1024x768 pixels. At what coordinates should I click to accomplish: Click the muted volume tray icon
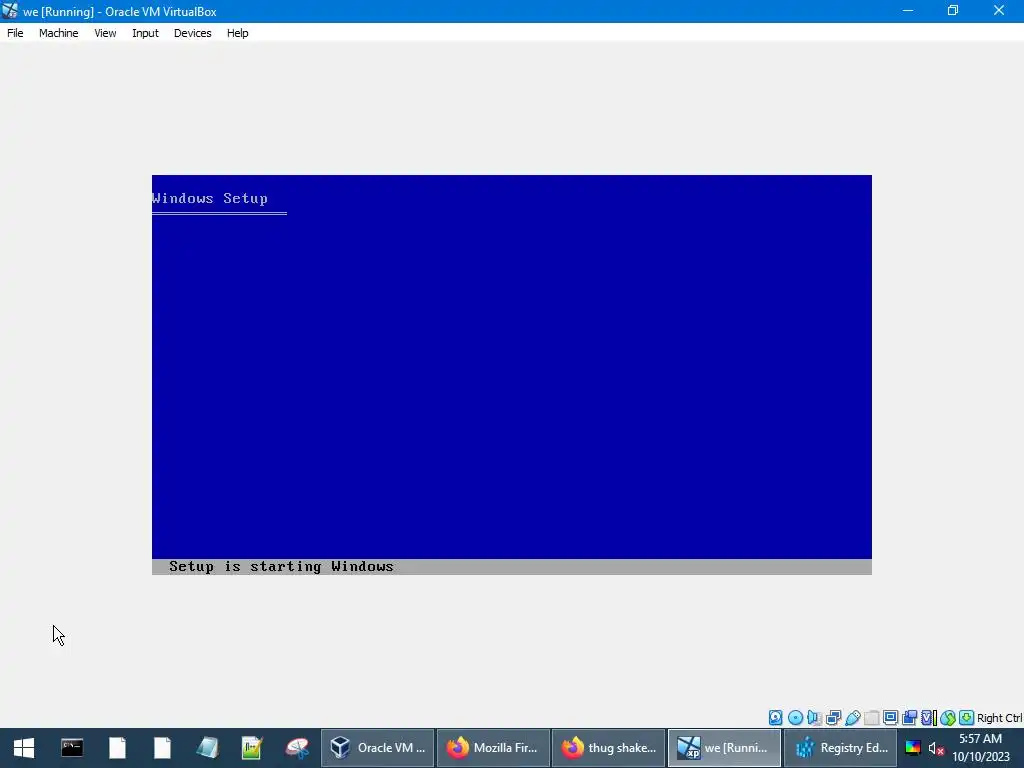point(936,748)
